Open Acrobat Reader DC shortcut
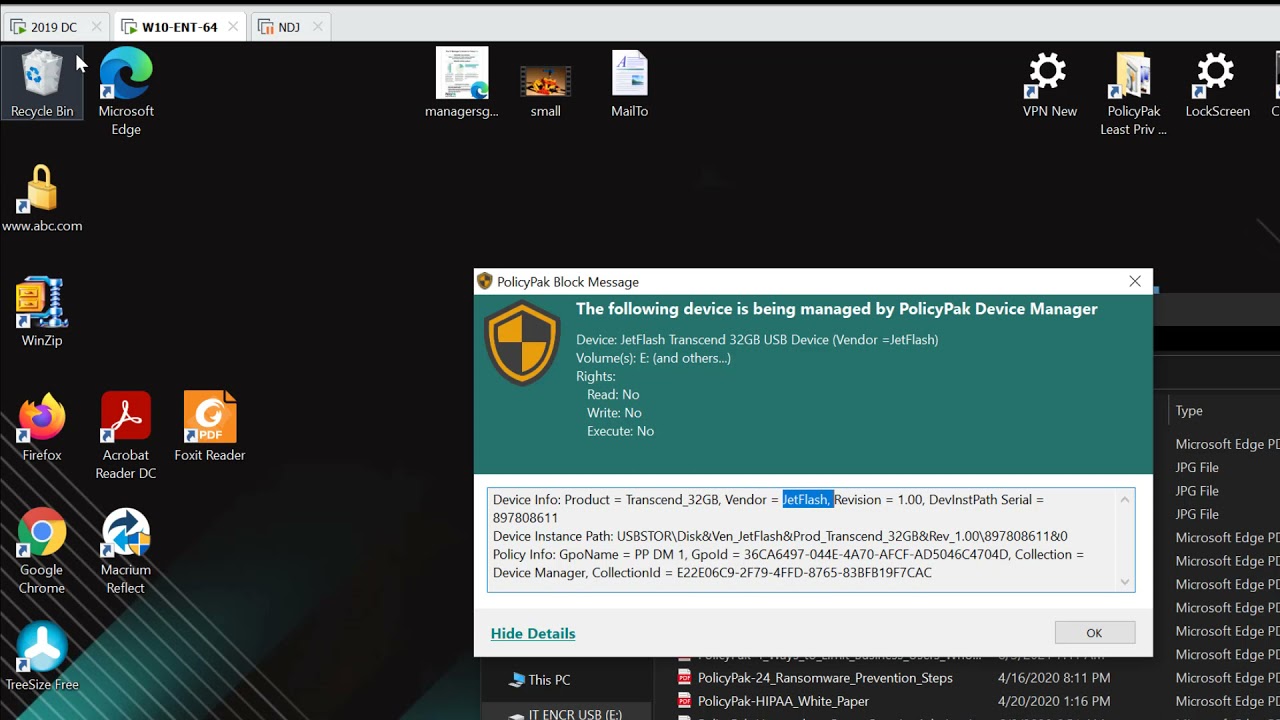This screenshot has height=720, width=1280. (x=126, y=436)
